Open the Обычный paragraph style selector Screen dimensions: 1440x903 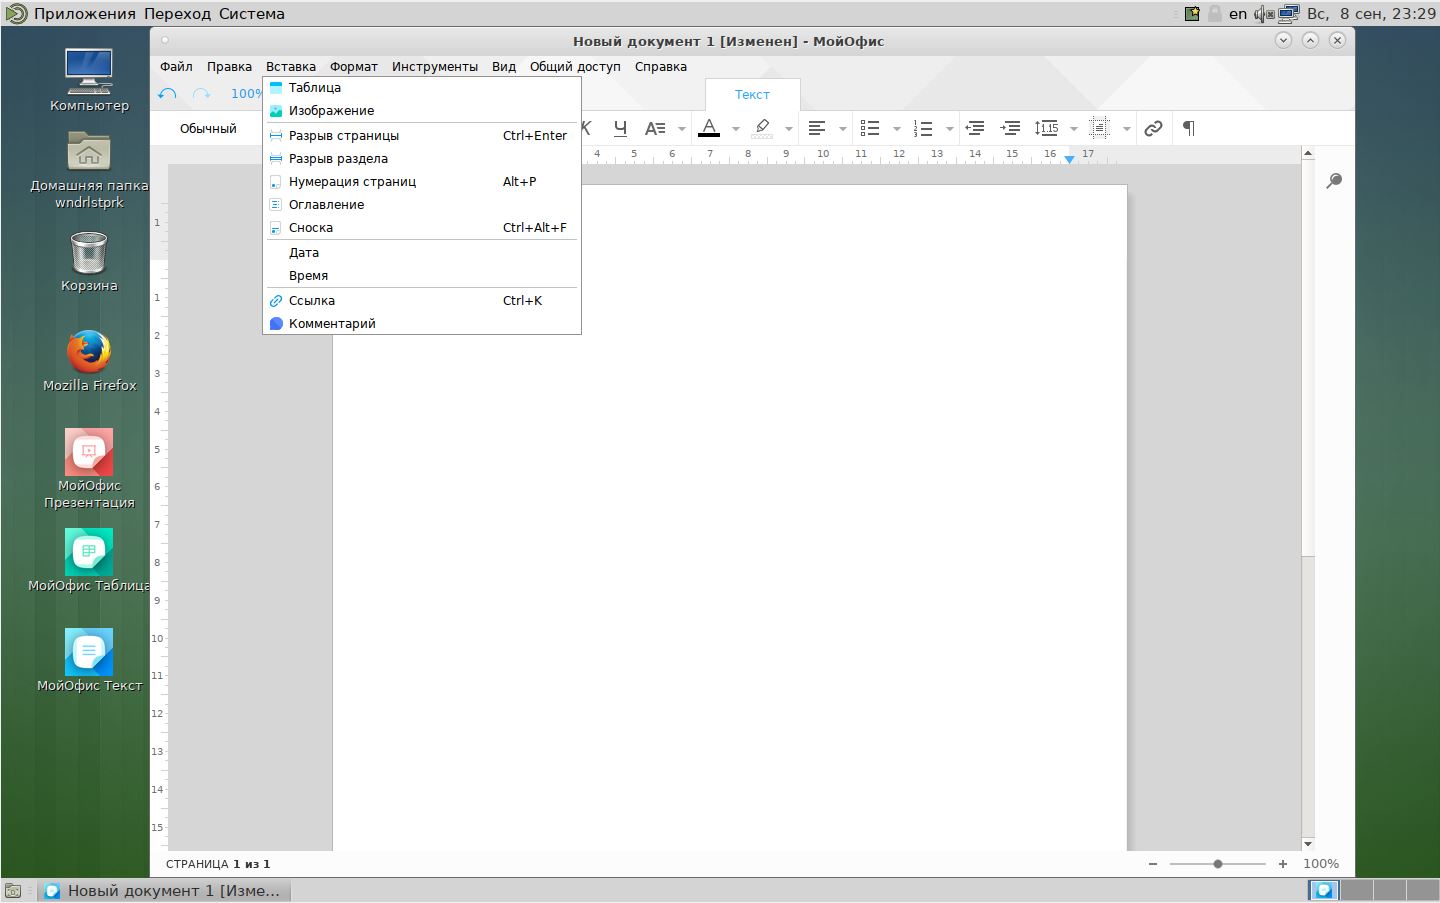(208, 129)
